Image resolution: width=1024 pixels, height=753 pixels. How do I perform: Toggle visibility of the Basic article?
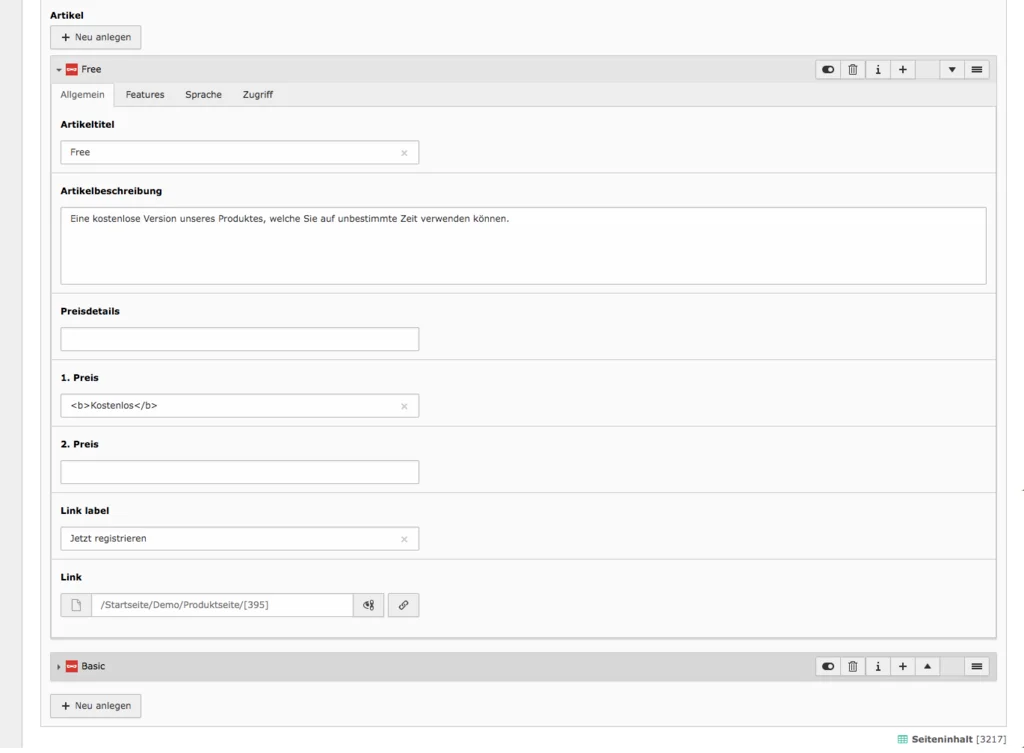[x=827, y=666]
